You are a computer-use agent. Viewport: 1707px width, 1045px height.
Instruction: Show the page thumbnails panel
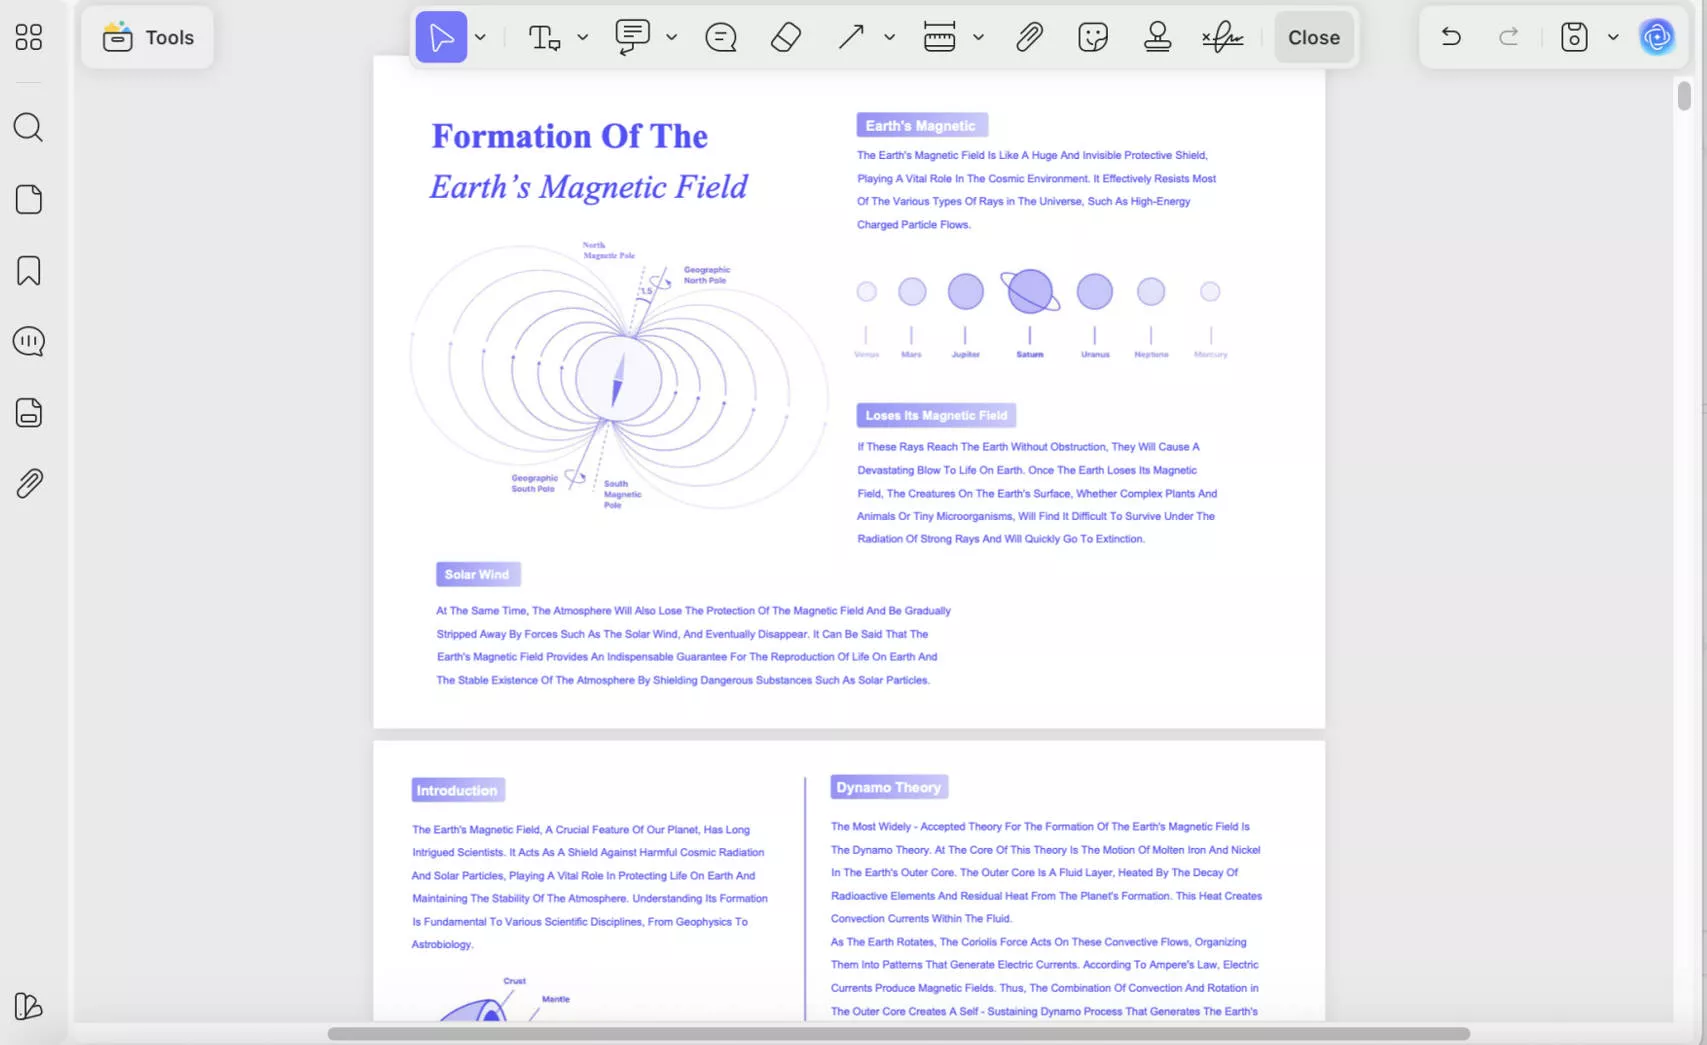point(29,199)
